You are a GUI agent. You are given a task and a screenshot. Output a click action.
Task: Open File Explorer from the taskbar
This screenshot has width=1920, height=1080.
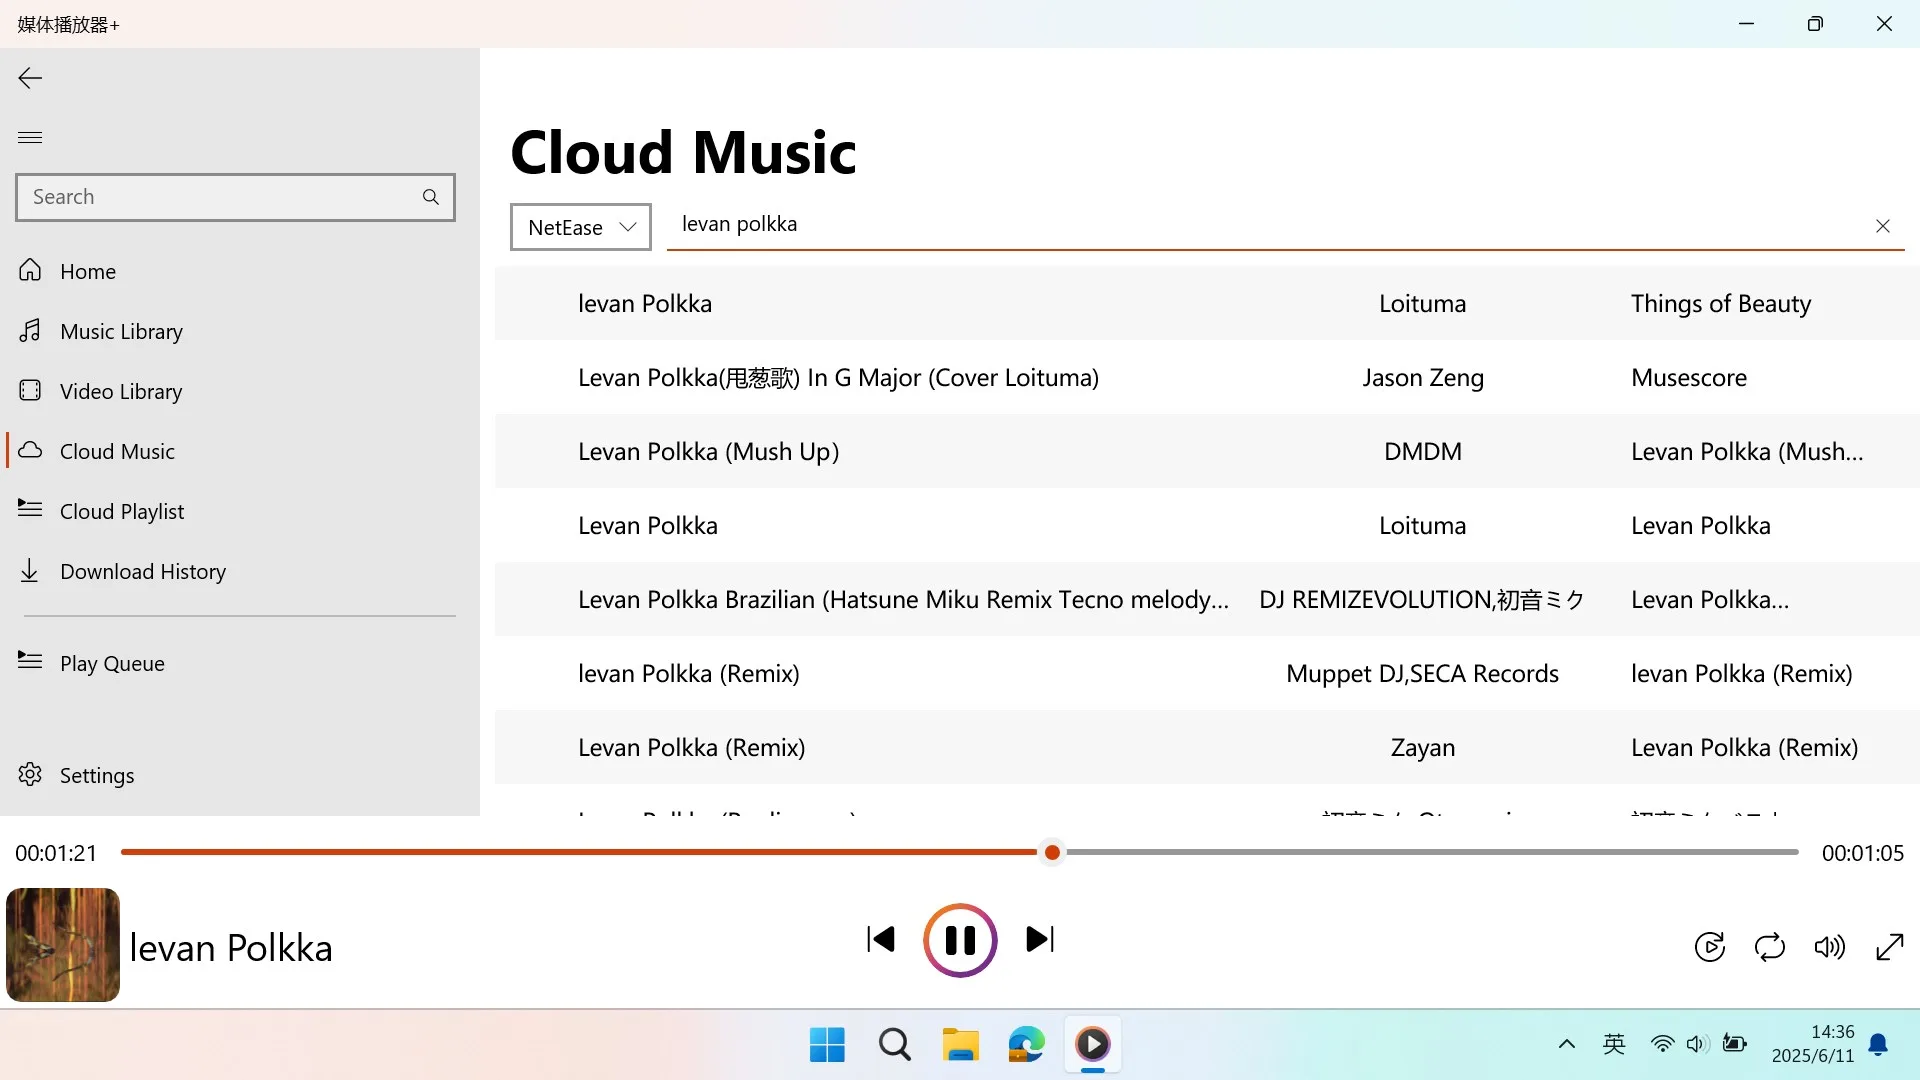[961, 1045]
